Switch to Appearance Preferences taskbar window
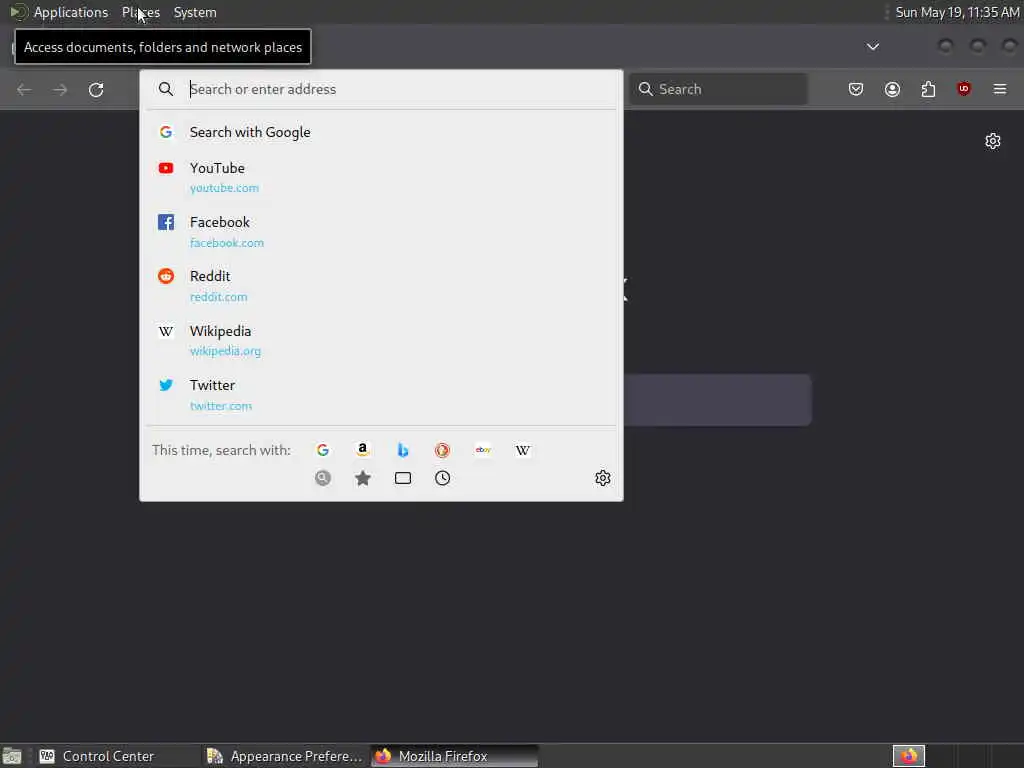Viewport: 1024px width, 768px height. tap(285, 756)
